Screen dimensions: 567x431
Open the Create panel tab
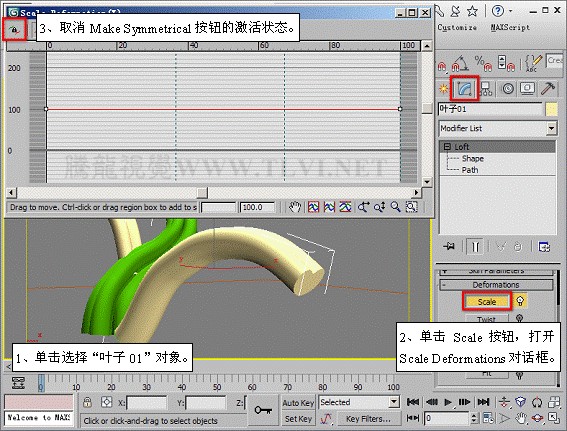point(443,89)
